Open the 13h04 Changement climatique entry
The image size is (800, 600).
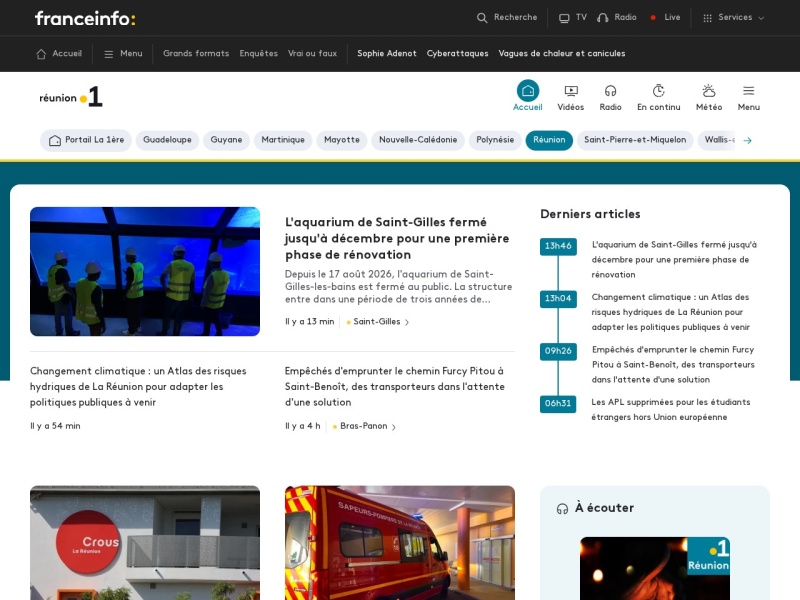(670, 312)
